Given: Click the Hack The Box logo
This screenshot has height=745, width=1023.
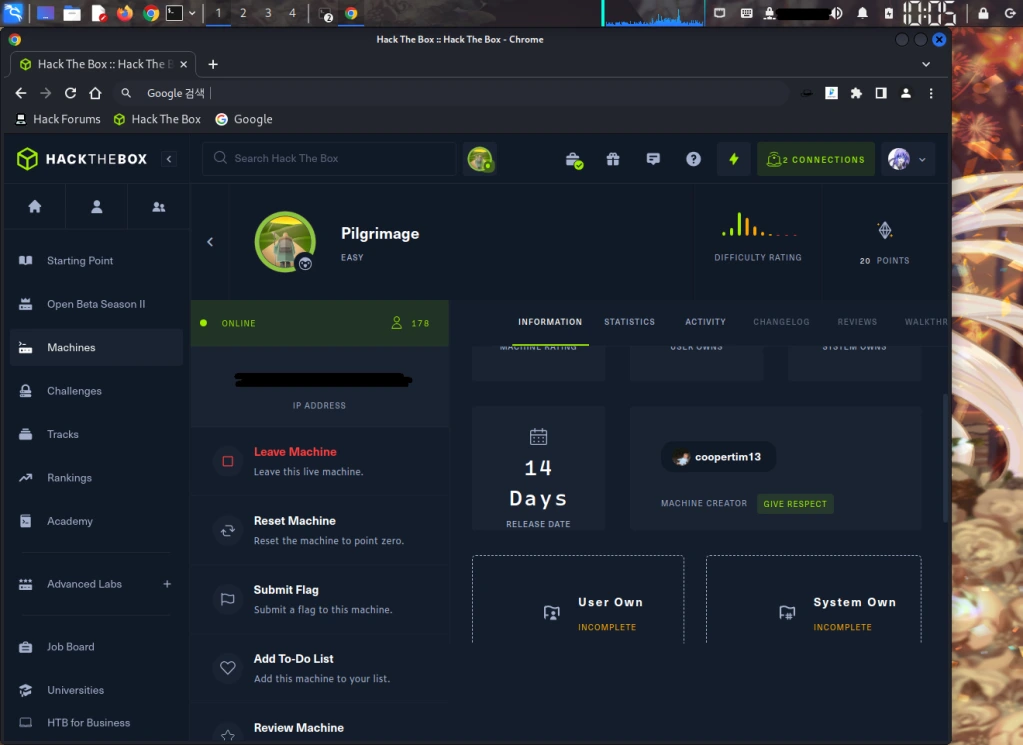Looking at the screenshot, I should coord(82,159).
